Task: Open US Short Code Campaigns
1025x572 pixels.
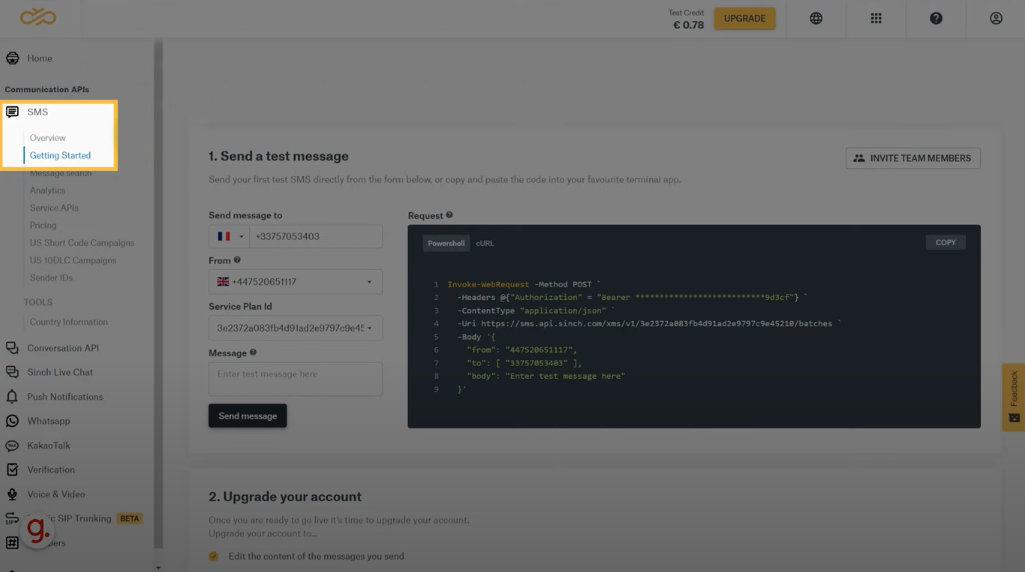Action: click(x=82, y=243)
